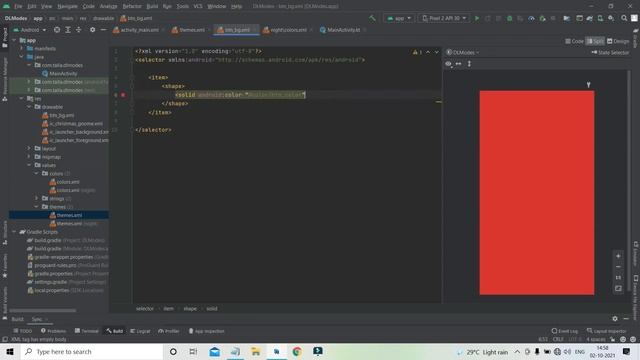The height and width of the screenshot is (360, 640).
Task: Hide the Project panel with minus icon
Action: 103,30
